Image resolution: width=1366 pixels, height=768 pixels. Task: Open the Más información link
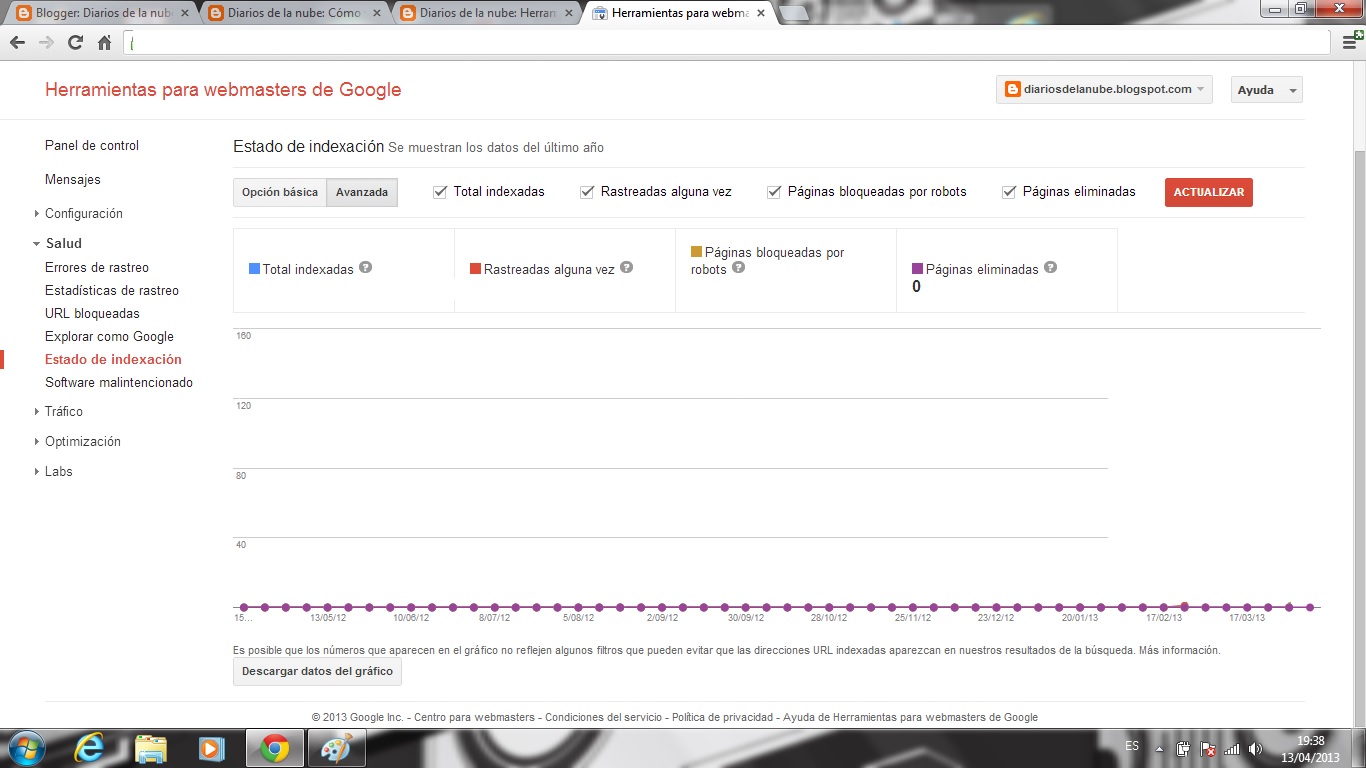click(x=1179, y=650)
